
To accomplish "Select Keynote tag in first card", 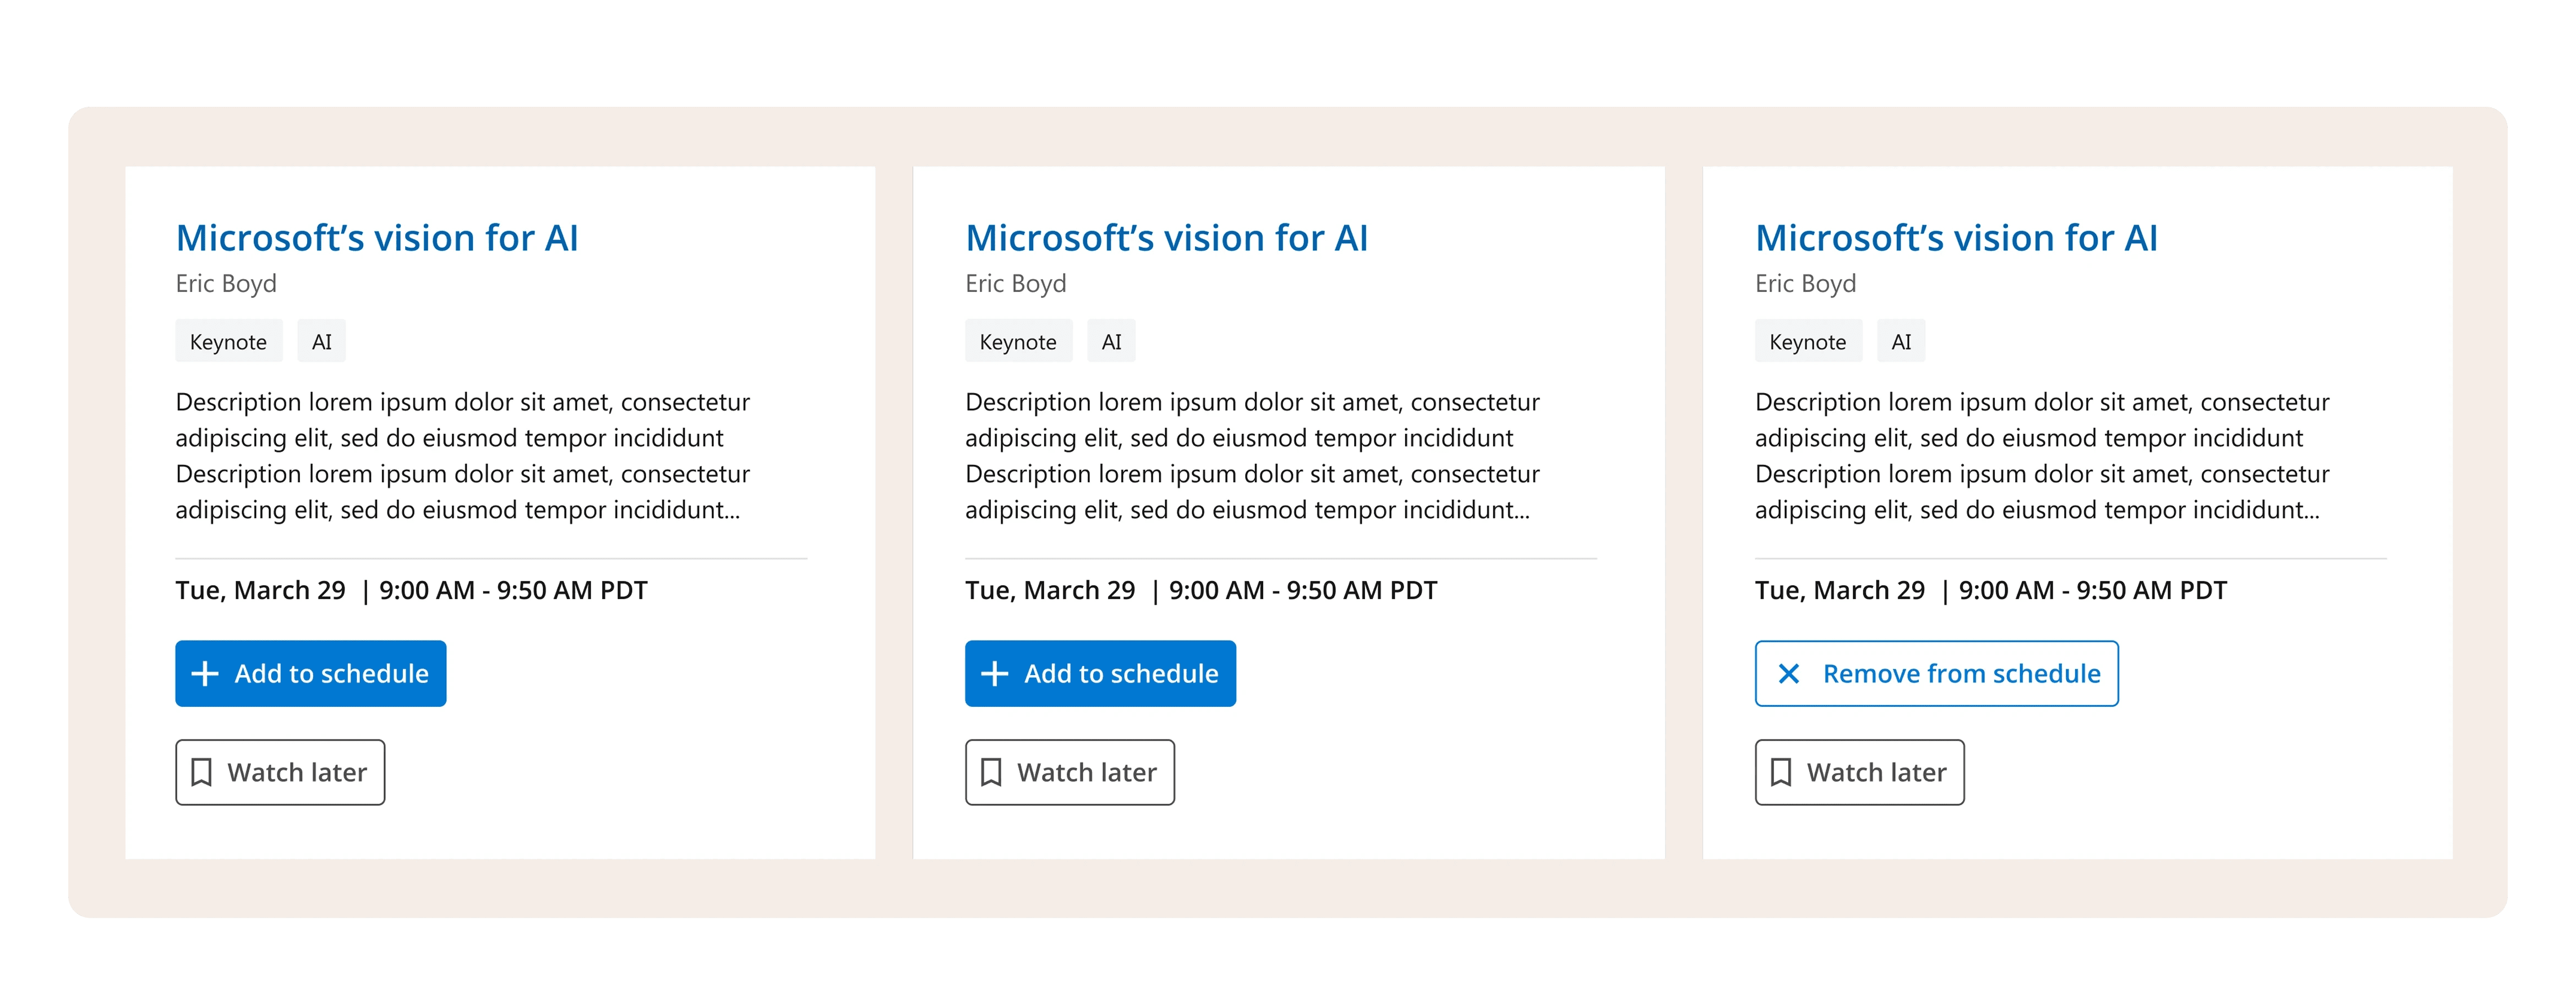I will coord(228,342).
